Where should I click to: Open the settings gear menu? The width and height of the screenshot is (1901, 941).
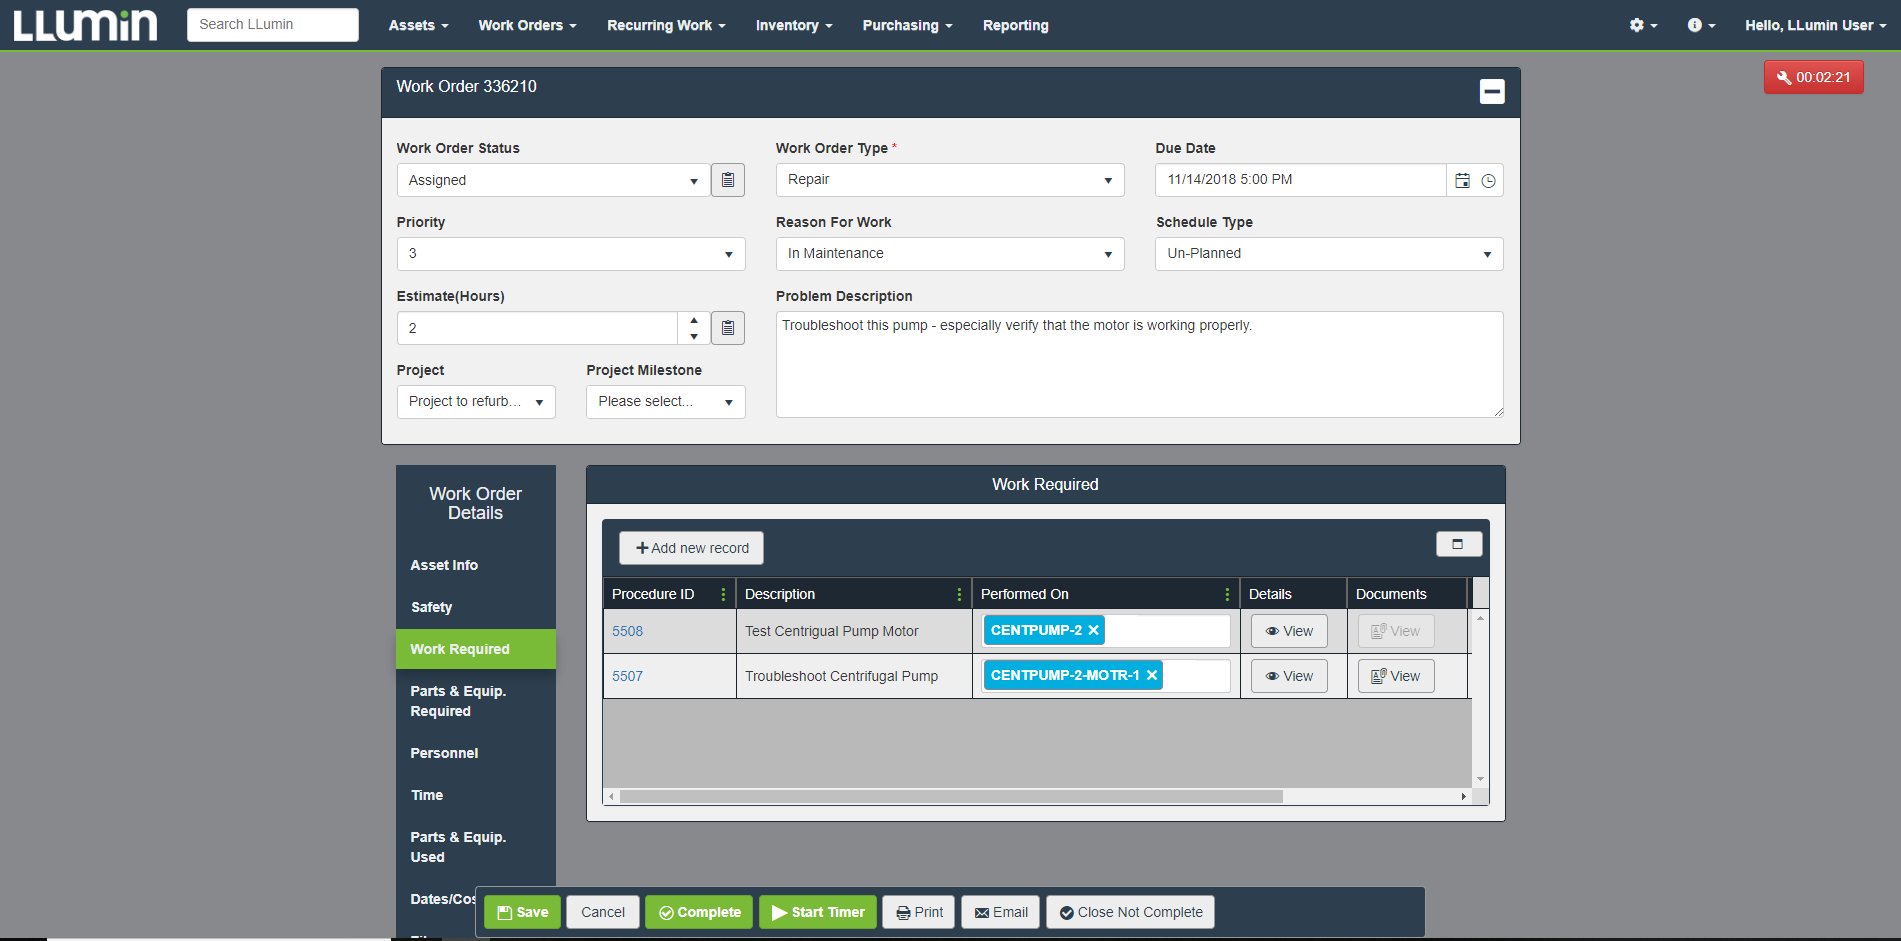pyautogui.click(x=1640, y=25)
